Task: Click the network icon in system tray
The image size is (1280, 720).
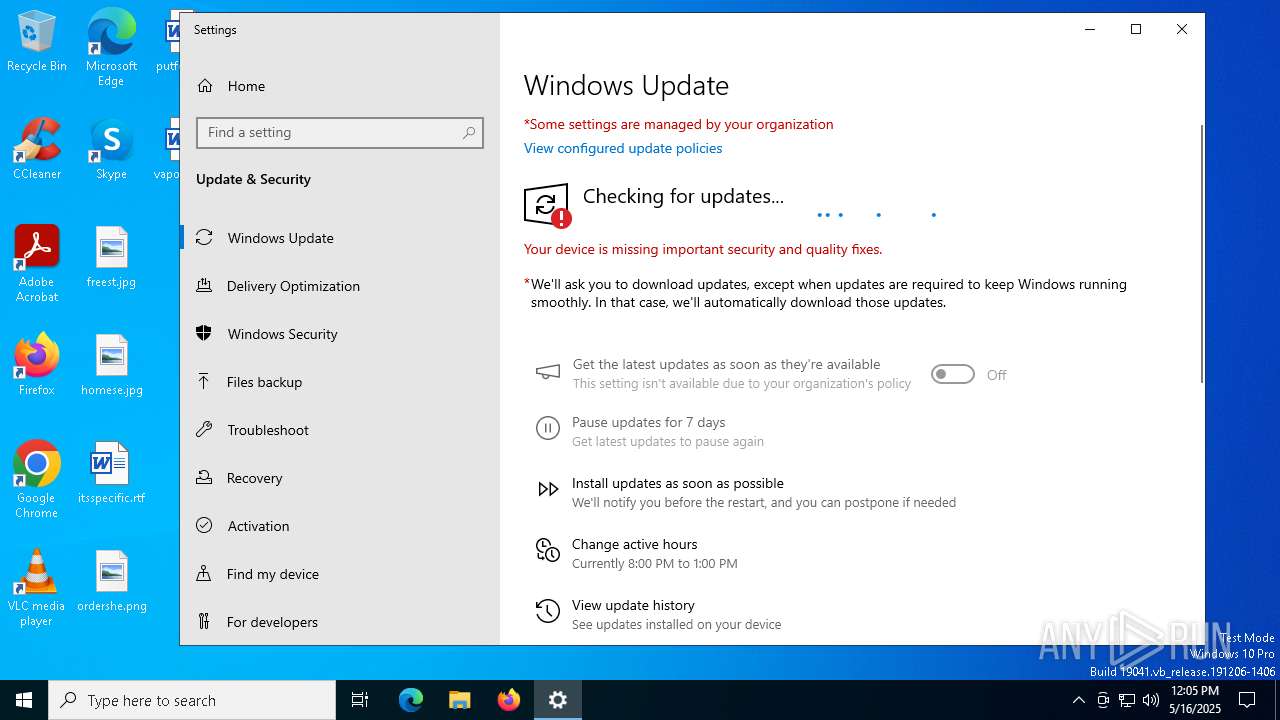Action: (x=1127, y=700)
